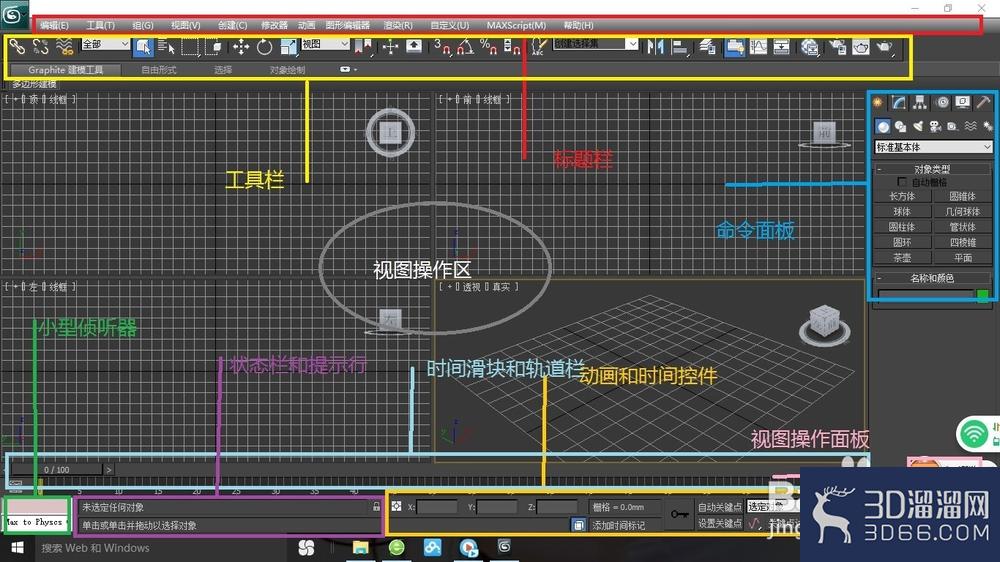
Task: Open the 全部 selection filter dropdown
Action: pos(105,44)
